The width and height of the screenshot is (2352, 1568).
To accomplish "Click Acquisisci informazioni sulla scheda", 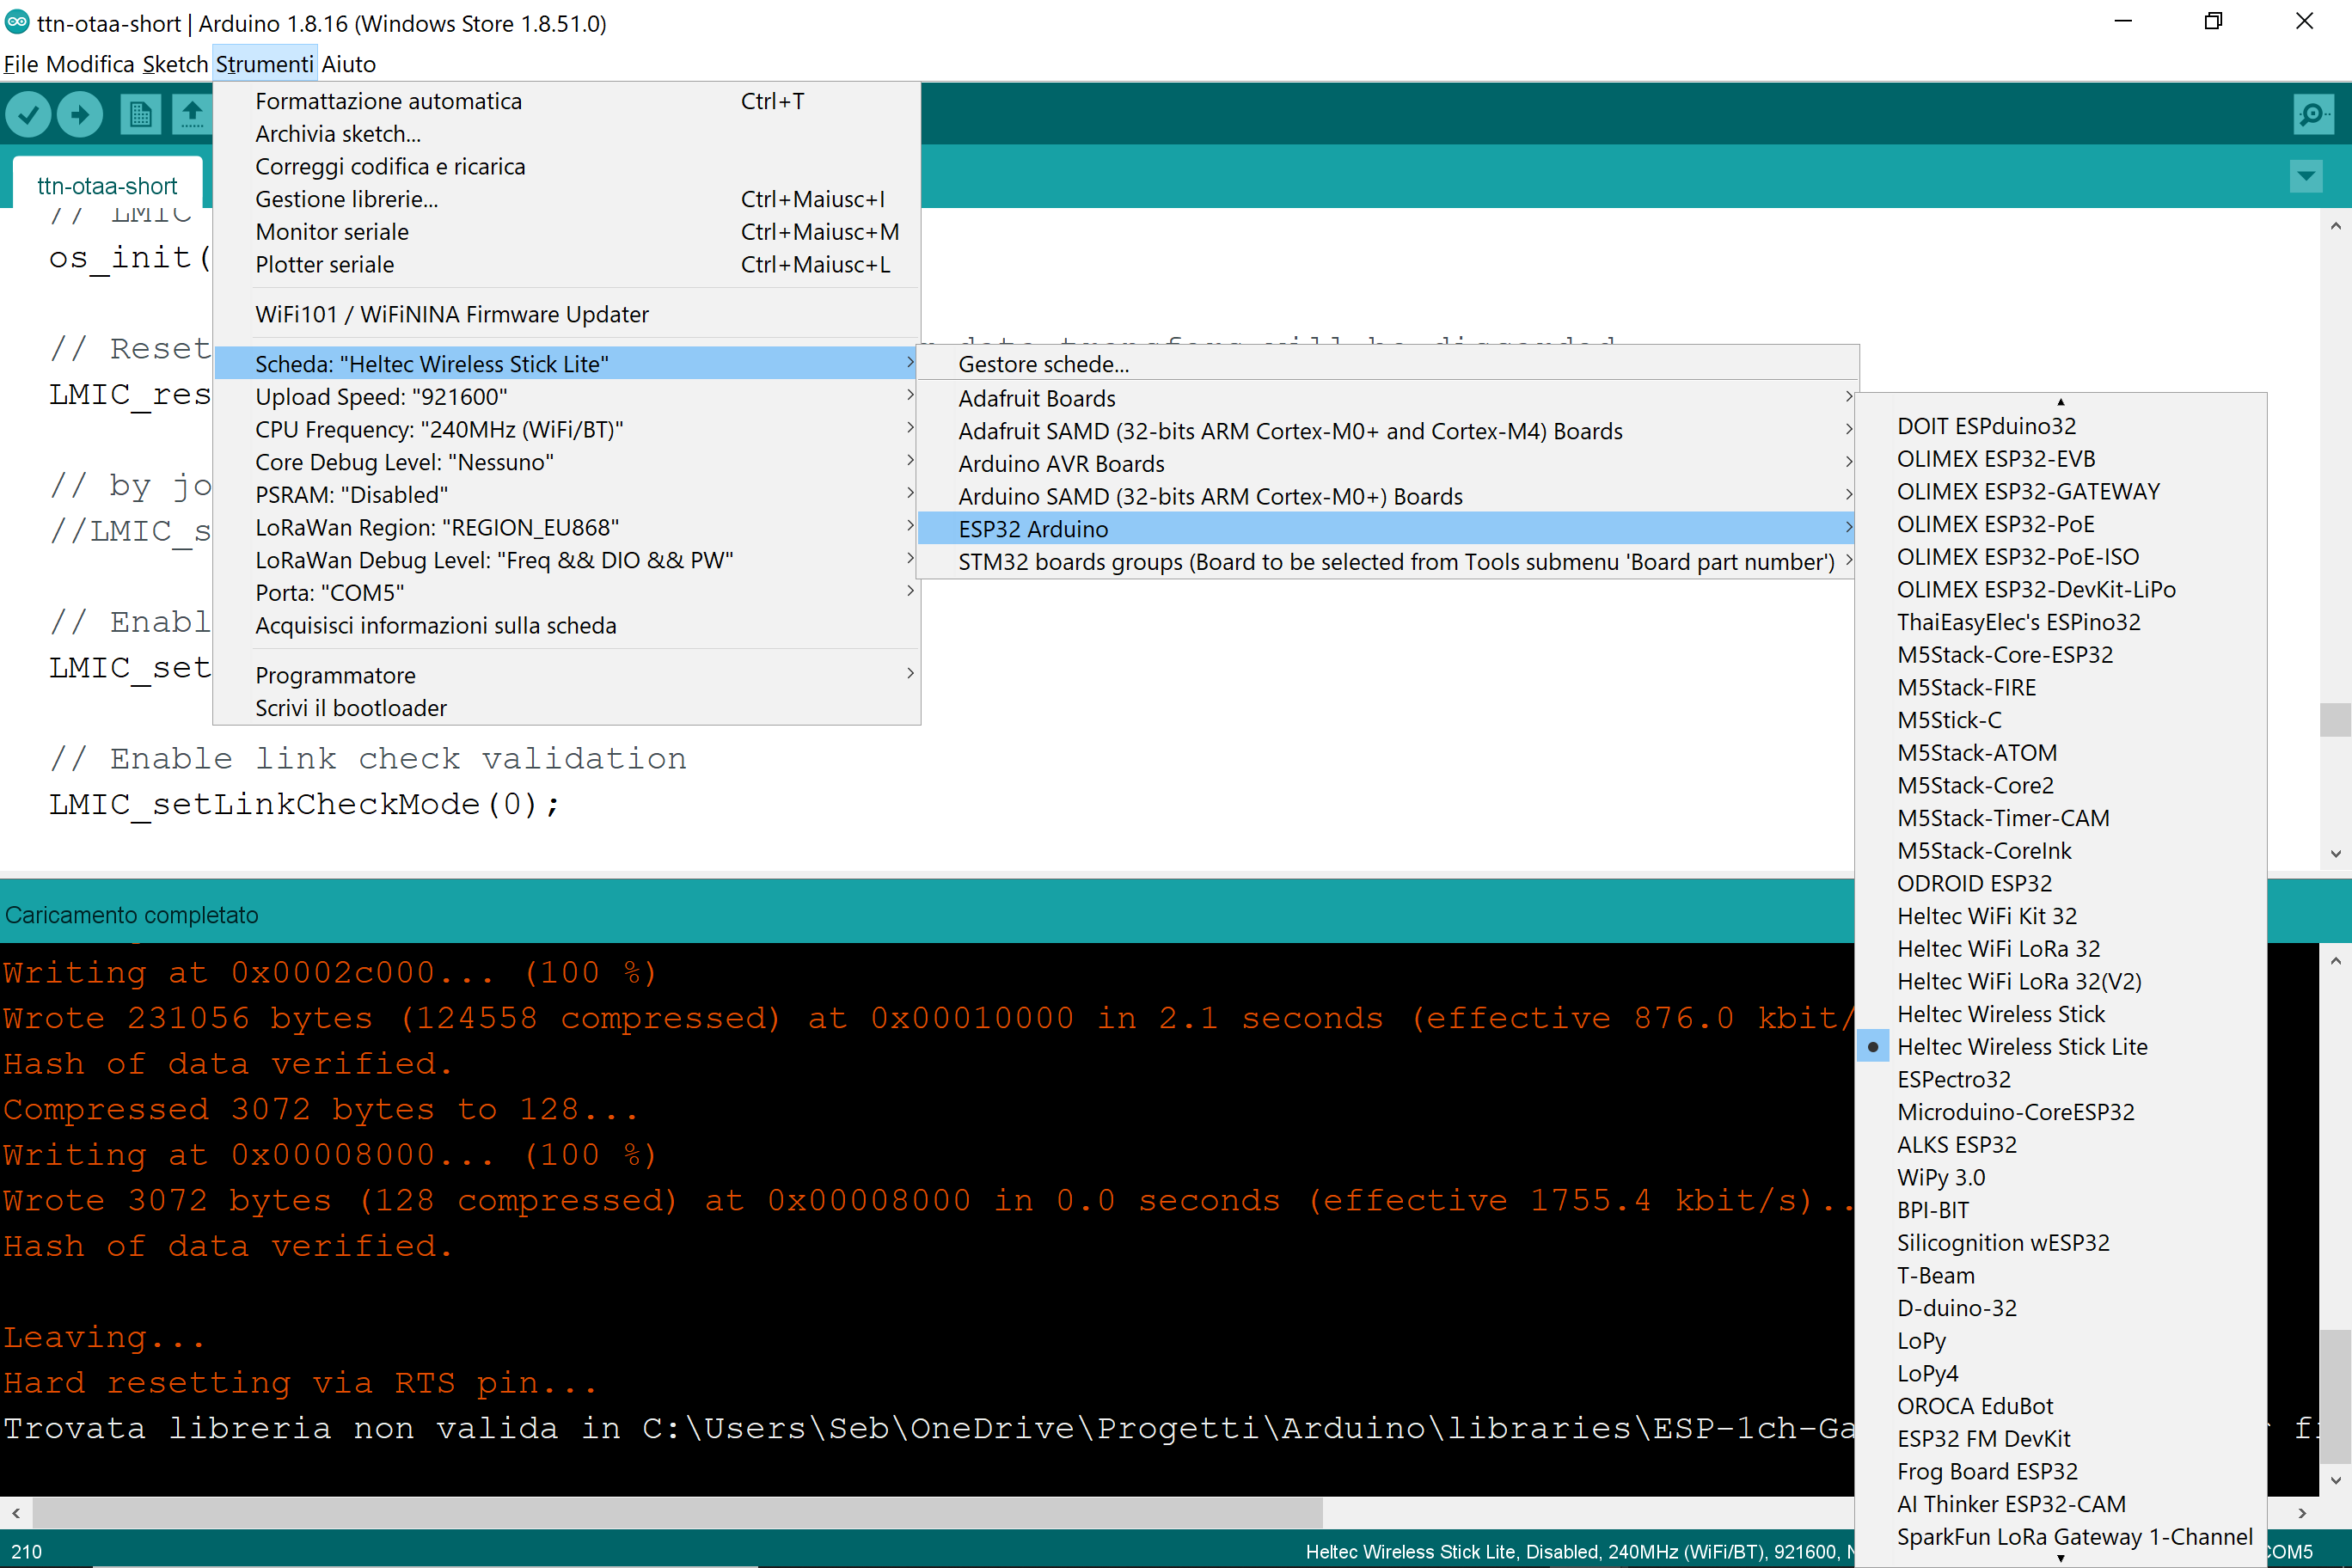I will (x=566, y=626).
